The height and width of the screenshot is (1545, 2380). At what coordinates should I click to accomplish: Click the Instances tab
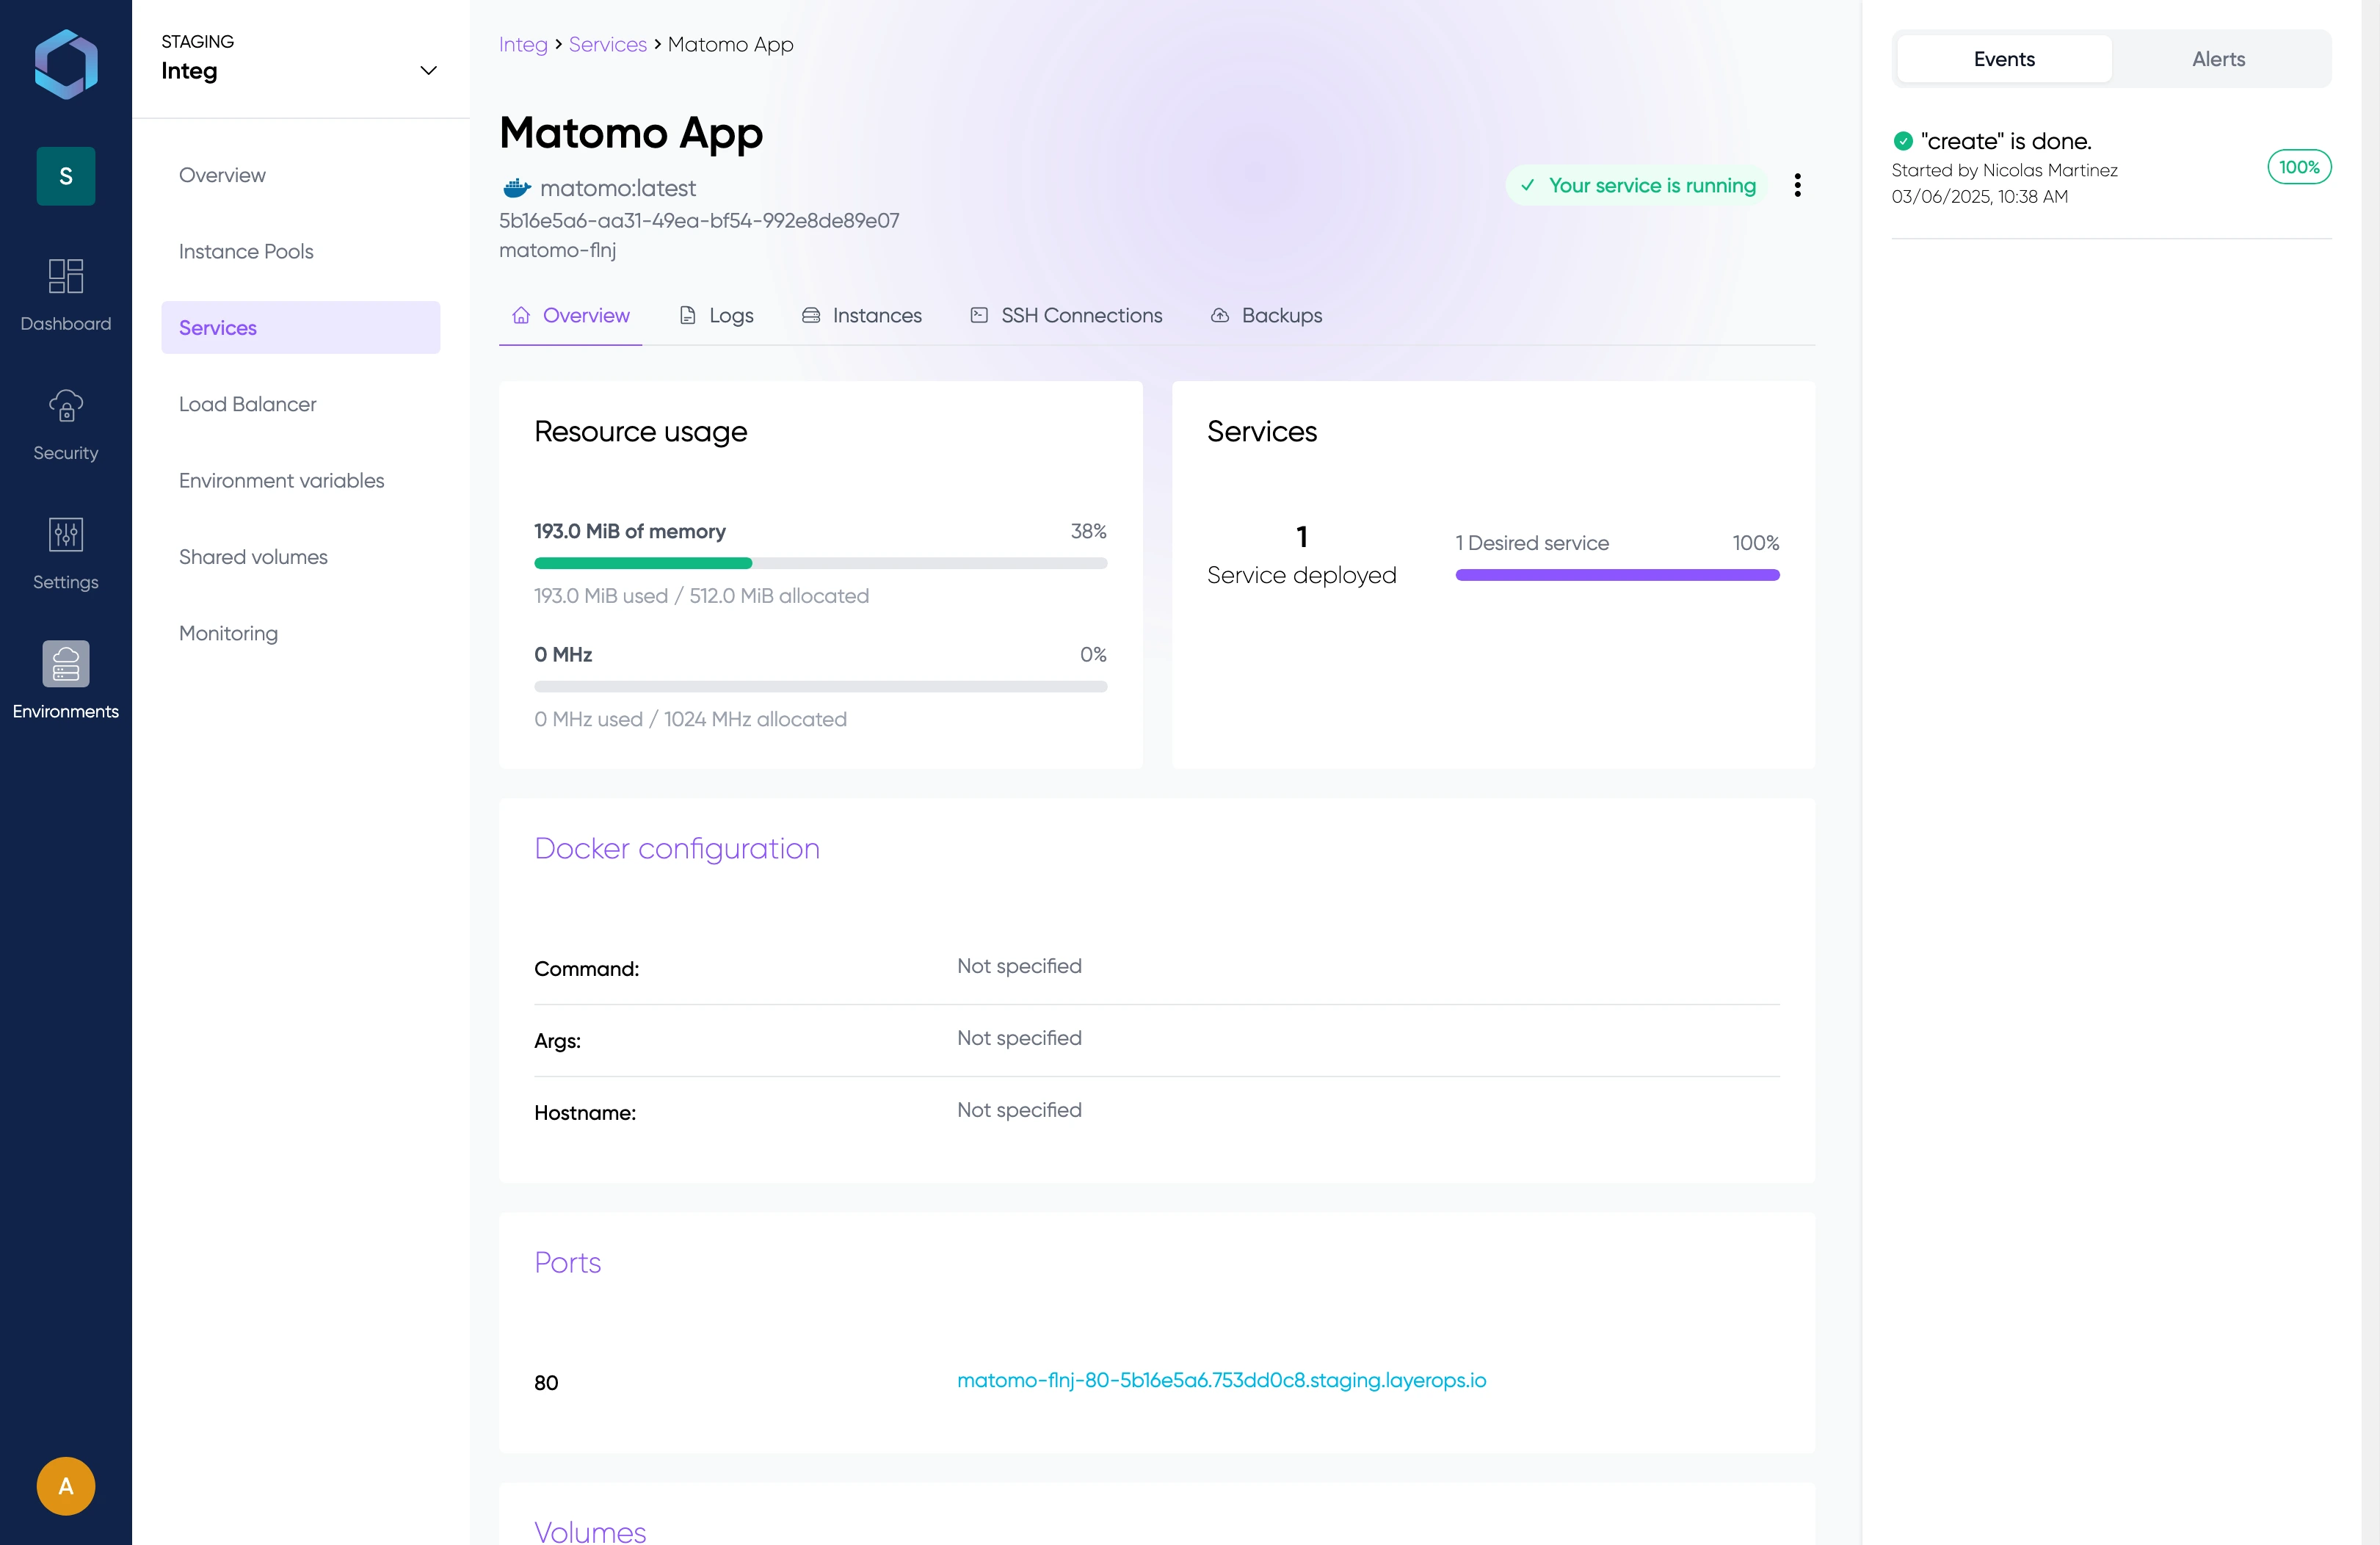coord(876,314)
